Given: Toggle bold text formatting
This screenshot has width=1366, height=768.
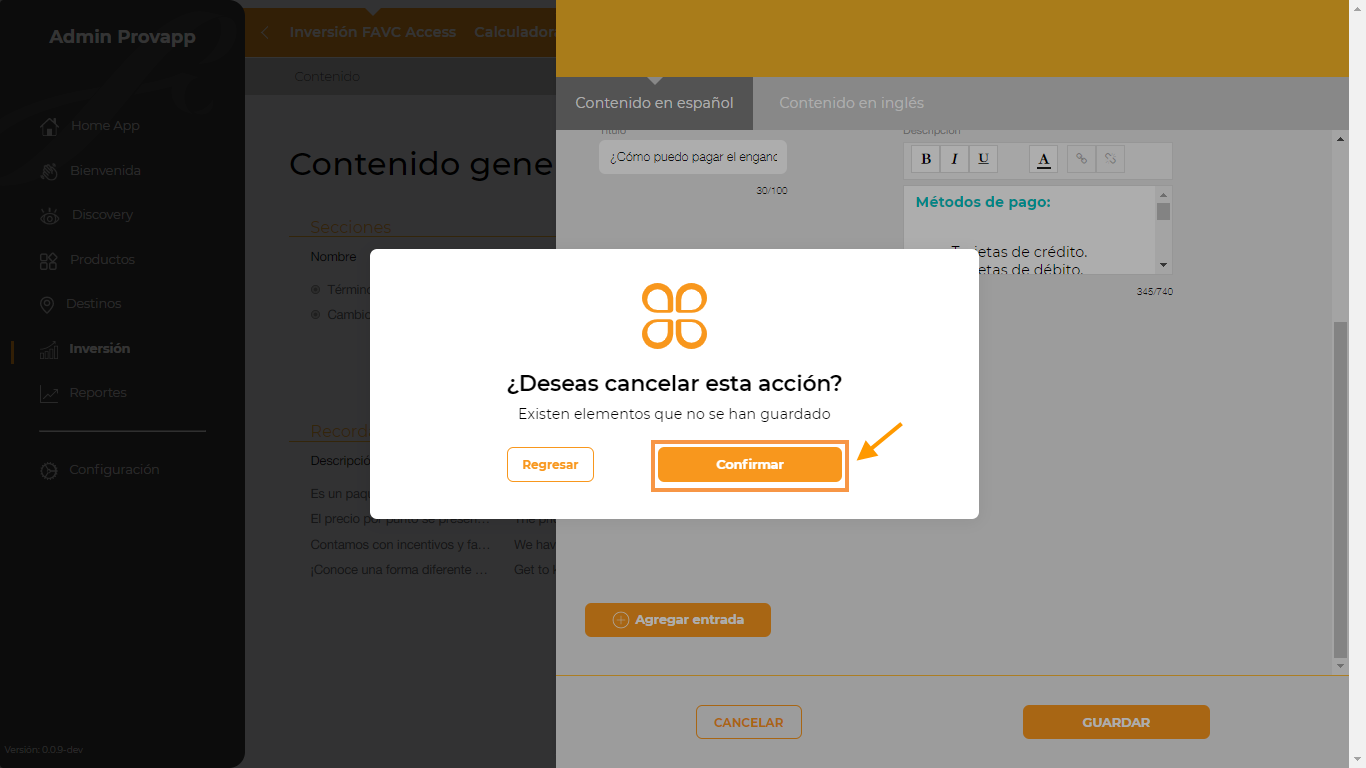Looking at the screenshot, I should pos(926,159).
